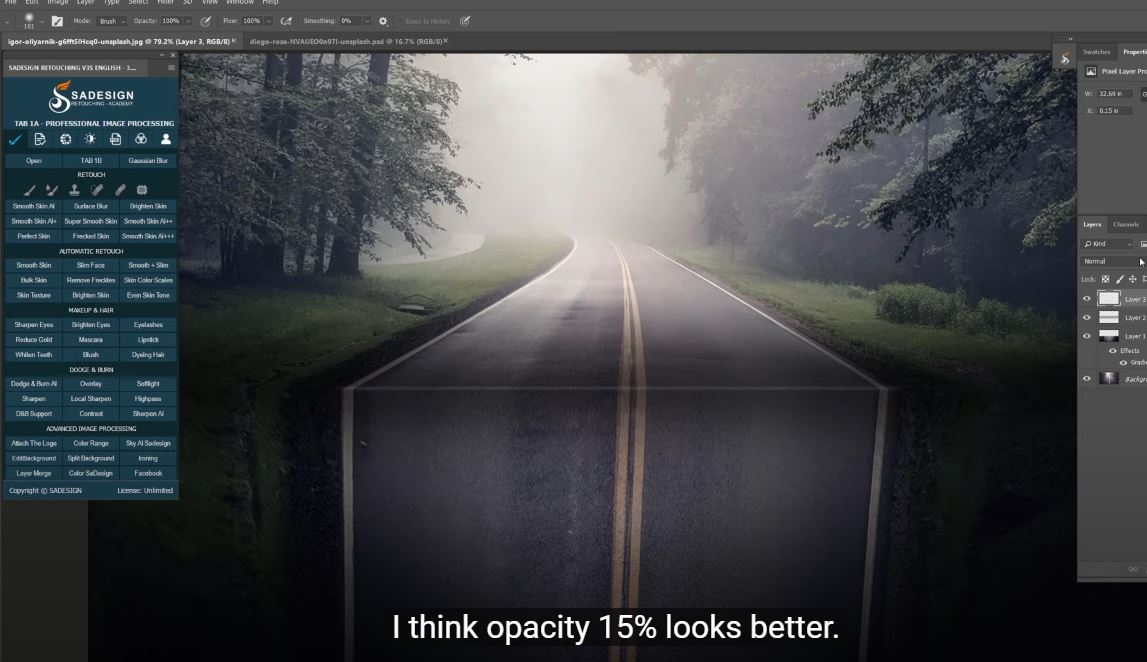This screenshot has width=1147, height=662.
Task: Open the Normal blend mode dropdown
Action: (x=1113, y=261)
